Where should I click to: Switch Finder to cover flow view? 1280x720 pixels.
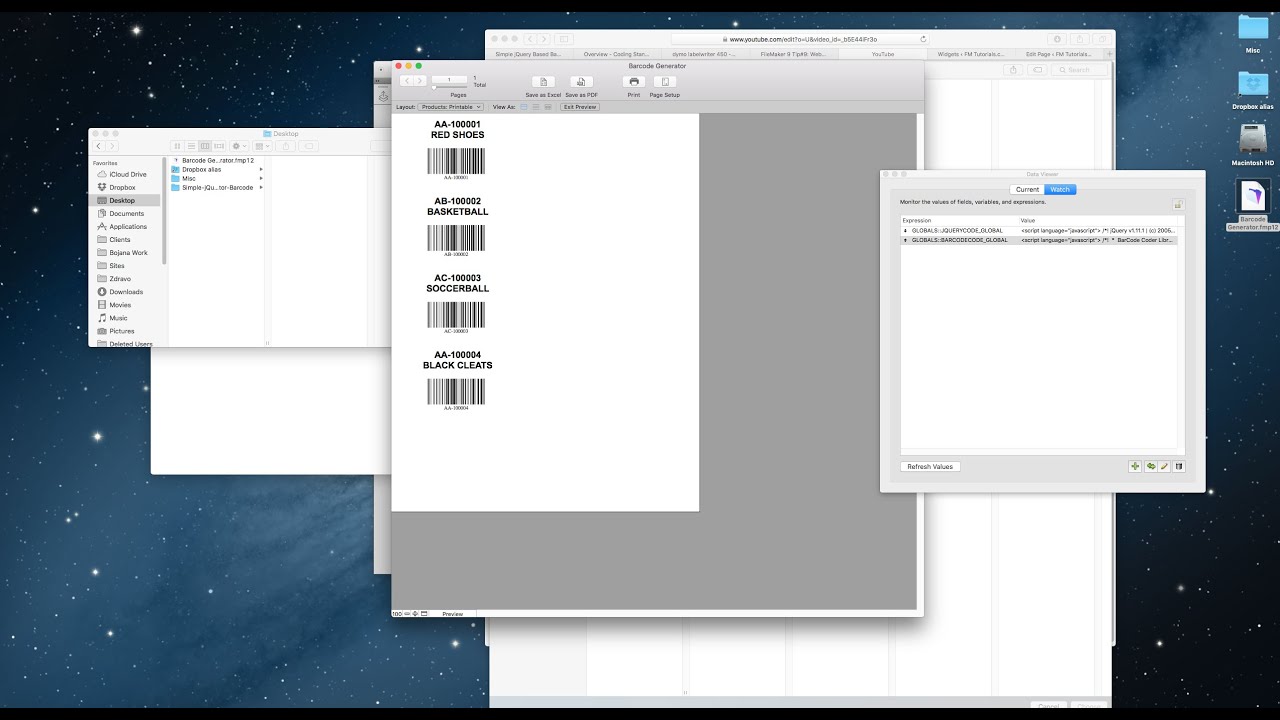tap(218, 146)
